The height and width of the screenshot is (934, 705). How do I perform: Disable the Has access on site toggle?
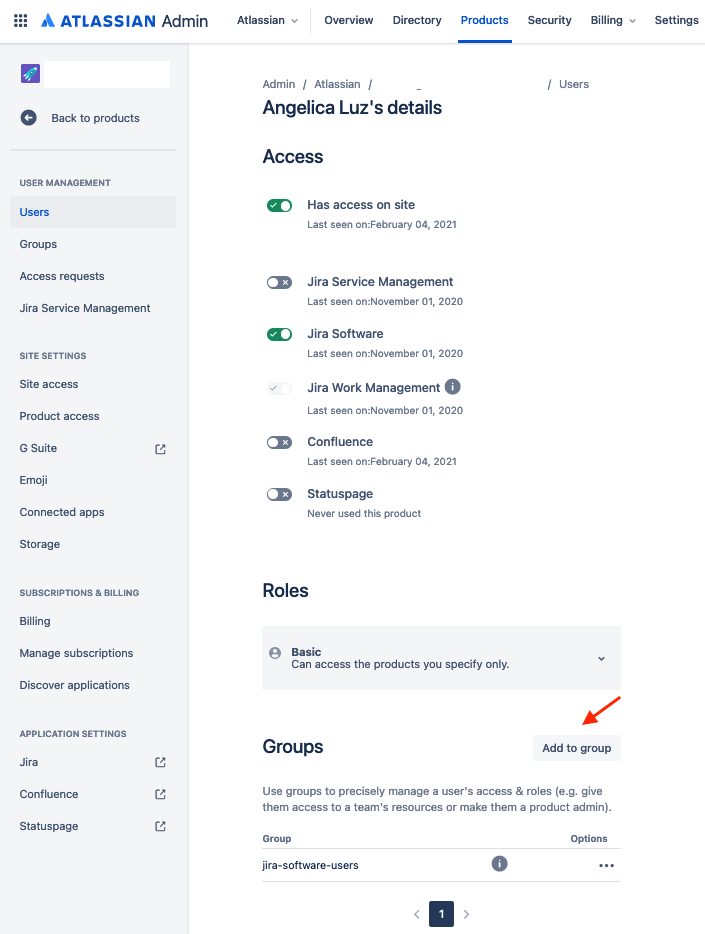tap(279, 205)
